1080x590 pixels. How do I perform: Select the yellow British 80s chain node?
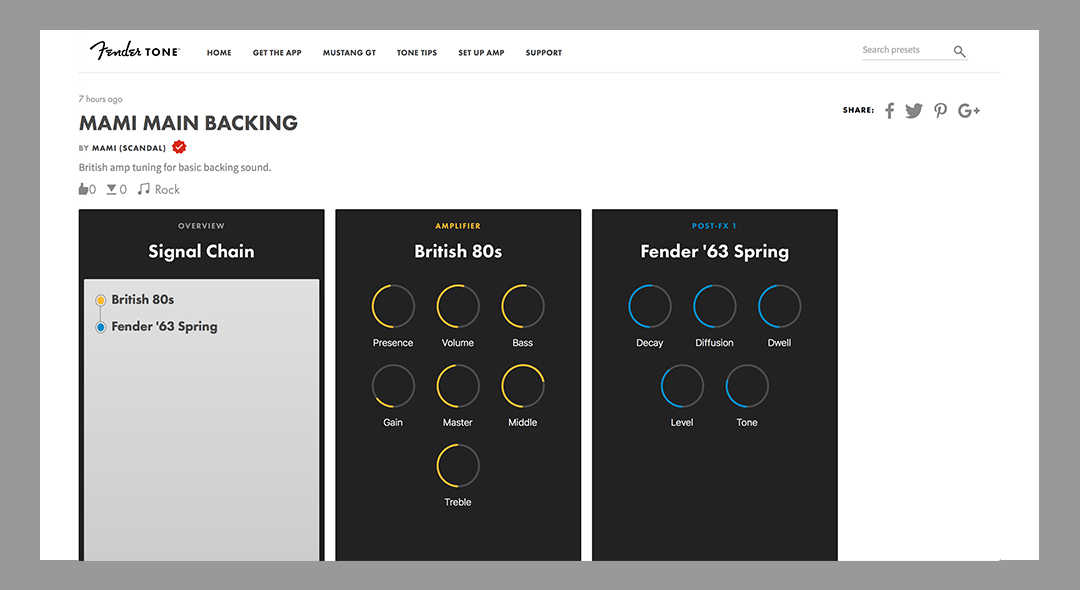coord(101,299)
